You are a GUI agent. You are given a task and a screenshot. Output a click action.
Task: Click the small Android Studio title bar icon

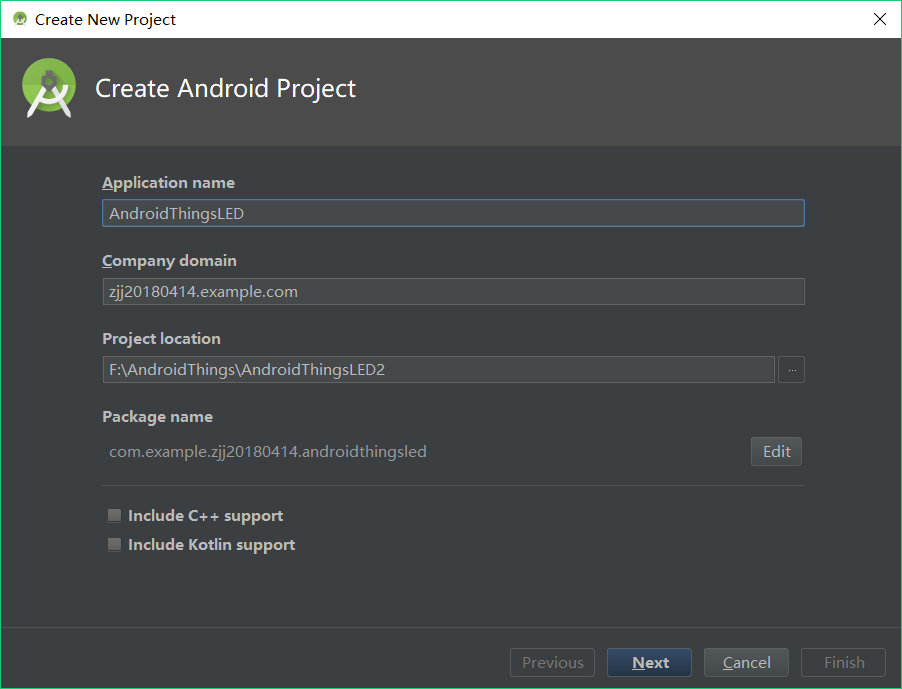(20, 19)
